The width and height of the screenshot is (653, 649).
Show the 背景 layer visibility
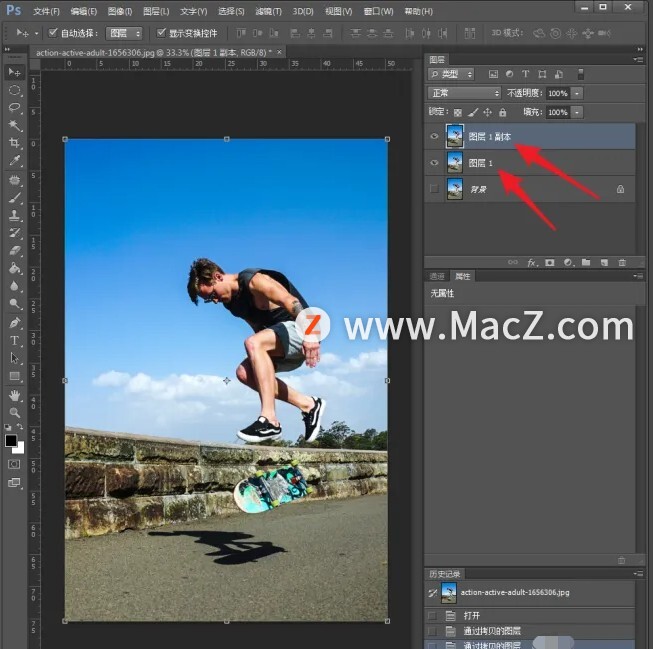click(x=434, y=188)
